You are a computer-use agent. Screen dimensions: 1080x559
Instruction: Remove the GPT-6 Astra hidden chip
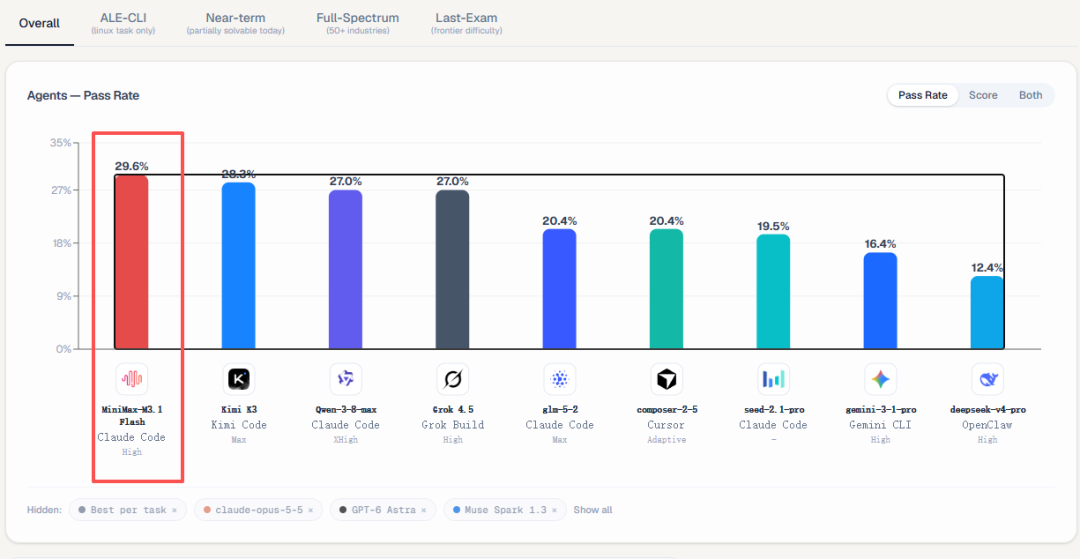tap(424, 510)
